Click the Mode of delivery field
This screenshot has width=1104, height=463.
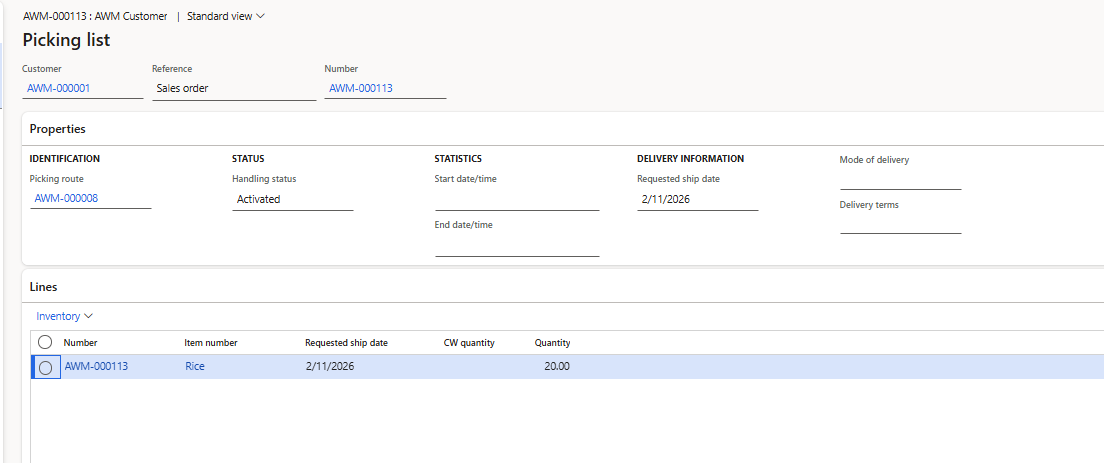[x=900, y=178]
